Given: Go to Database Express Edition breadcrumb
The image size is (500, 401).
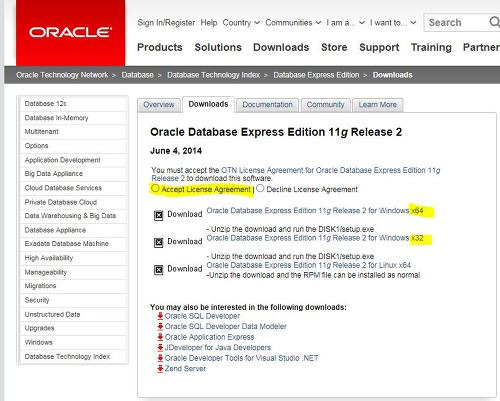Looking at the screenshot, I should (316, 75).
